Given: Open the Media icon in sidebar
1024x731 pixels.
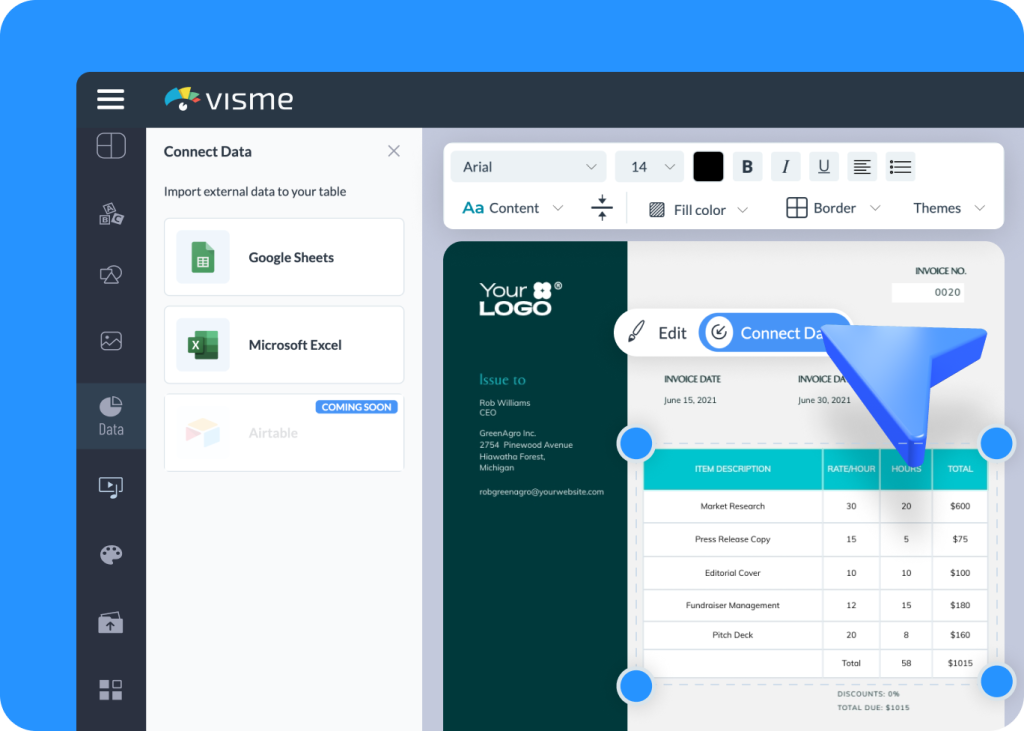Looking at the screenshot, I should pos(110,487).
